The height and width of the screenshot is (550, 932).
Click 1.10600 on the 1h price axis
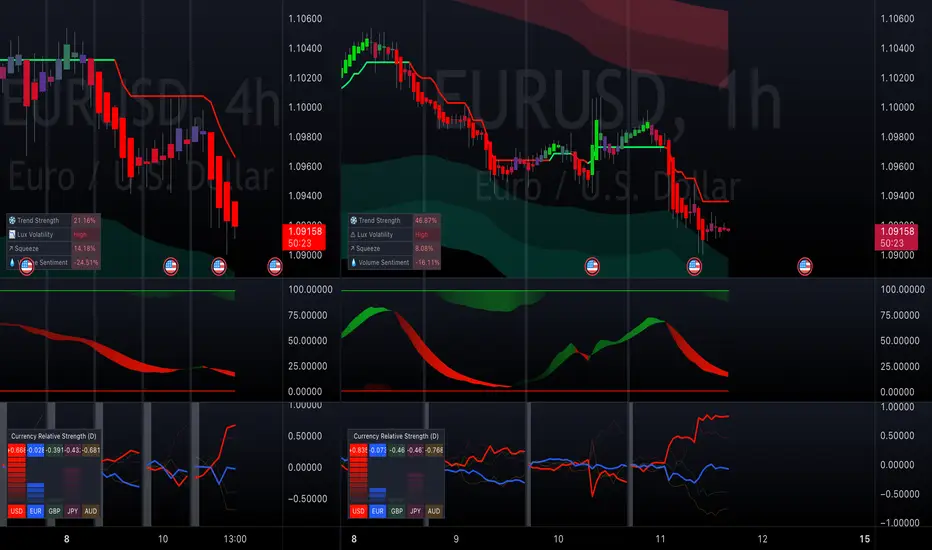click(x=897, y=18)
